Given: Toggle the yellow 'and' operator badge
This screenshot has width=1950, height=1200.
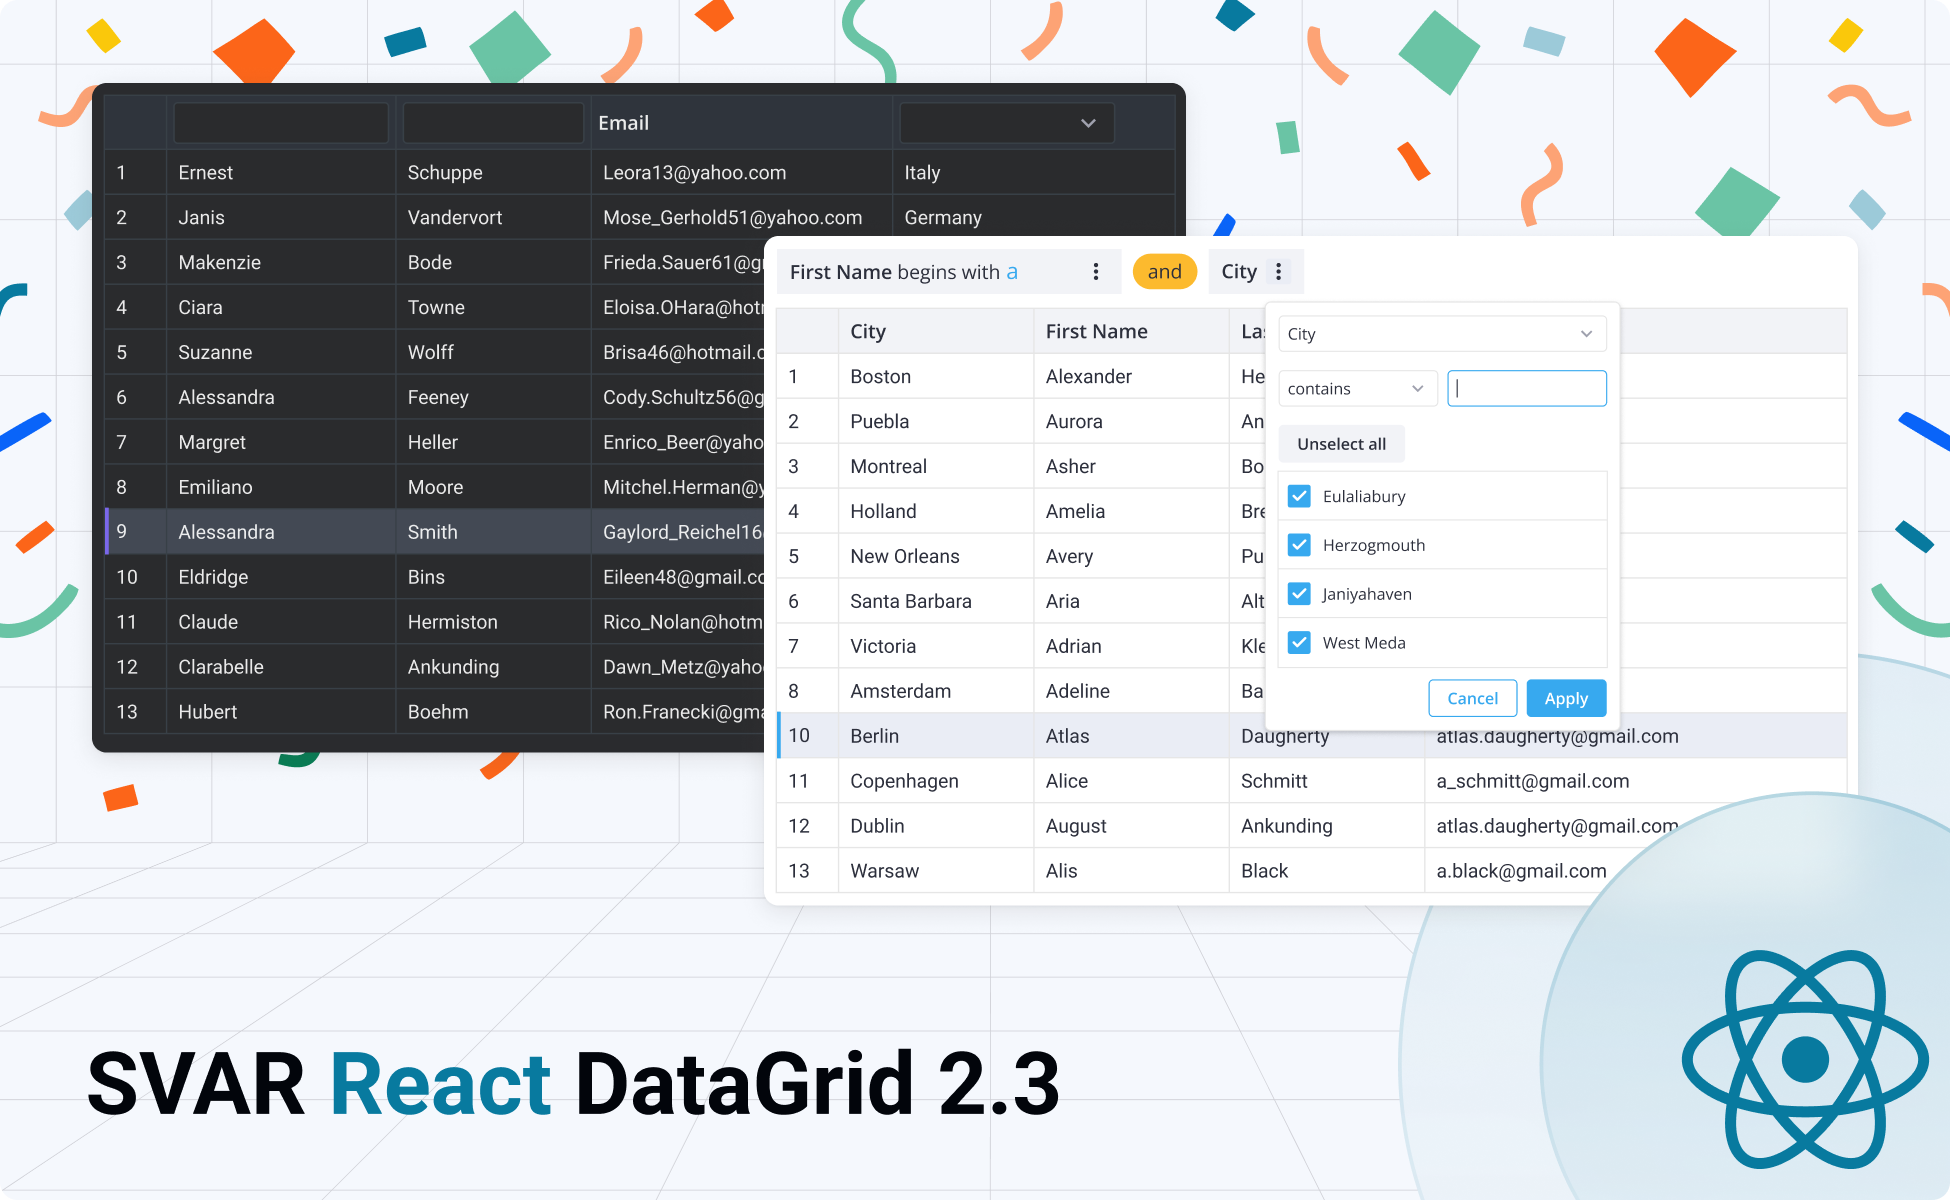Looking at the screenshot, I should click(1164, 272).
